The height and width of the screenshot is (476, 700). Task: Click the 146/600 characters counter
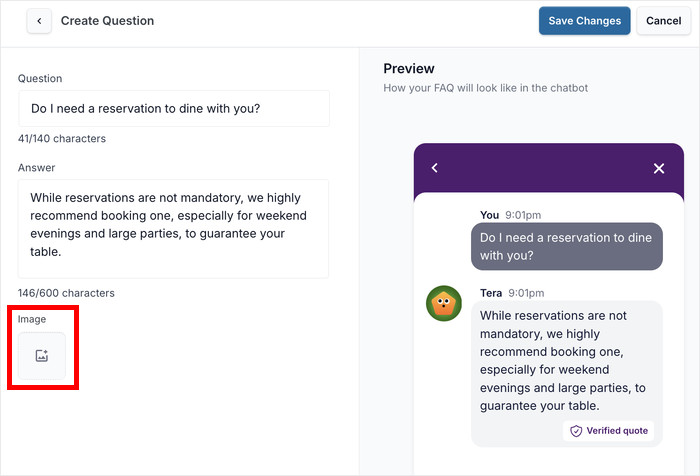pyautogui.click(x=66, y=293)
